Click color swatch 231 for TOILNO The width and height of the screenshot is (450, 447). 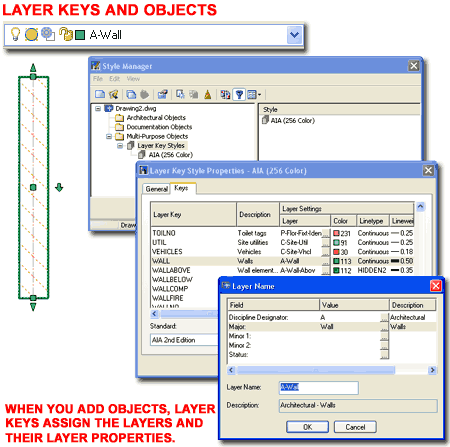click(x=337, y=233)
